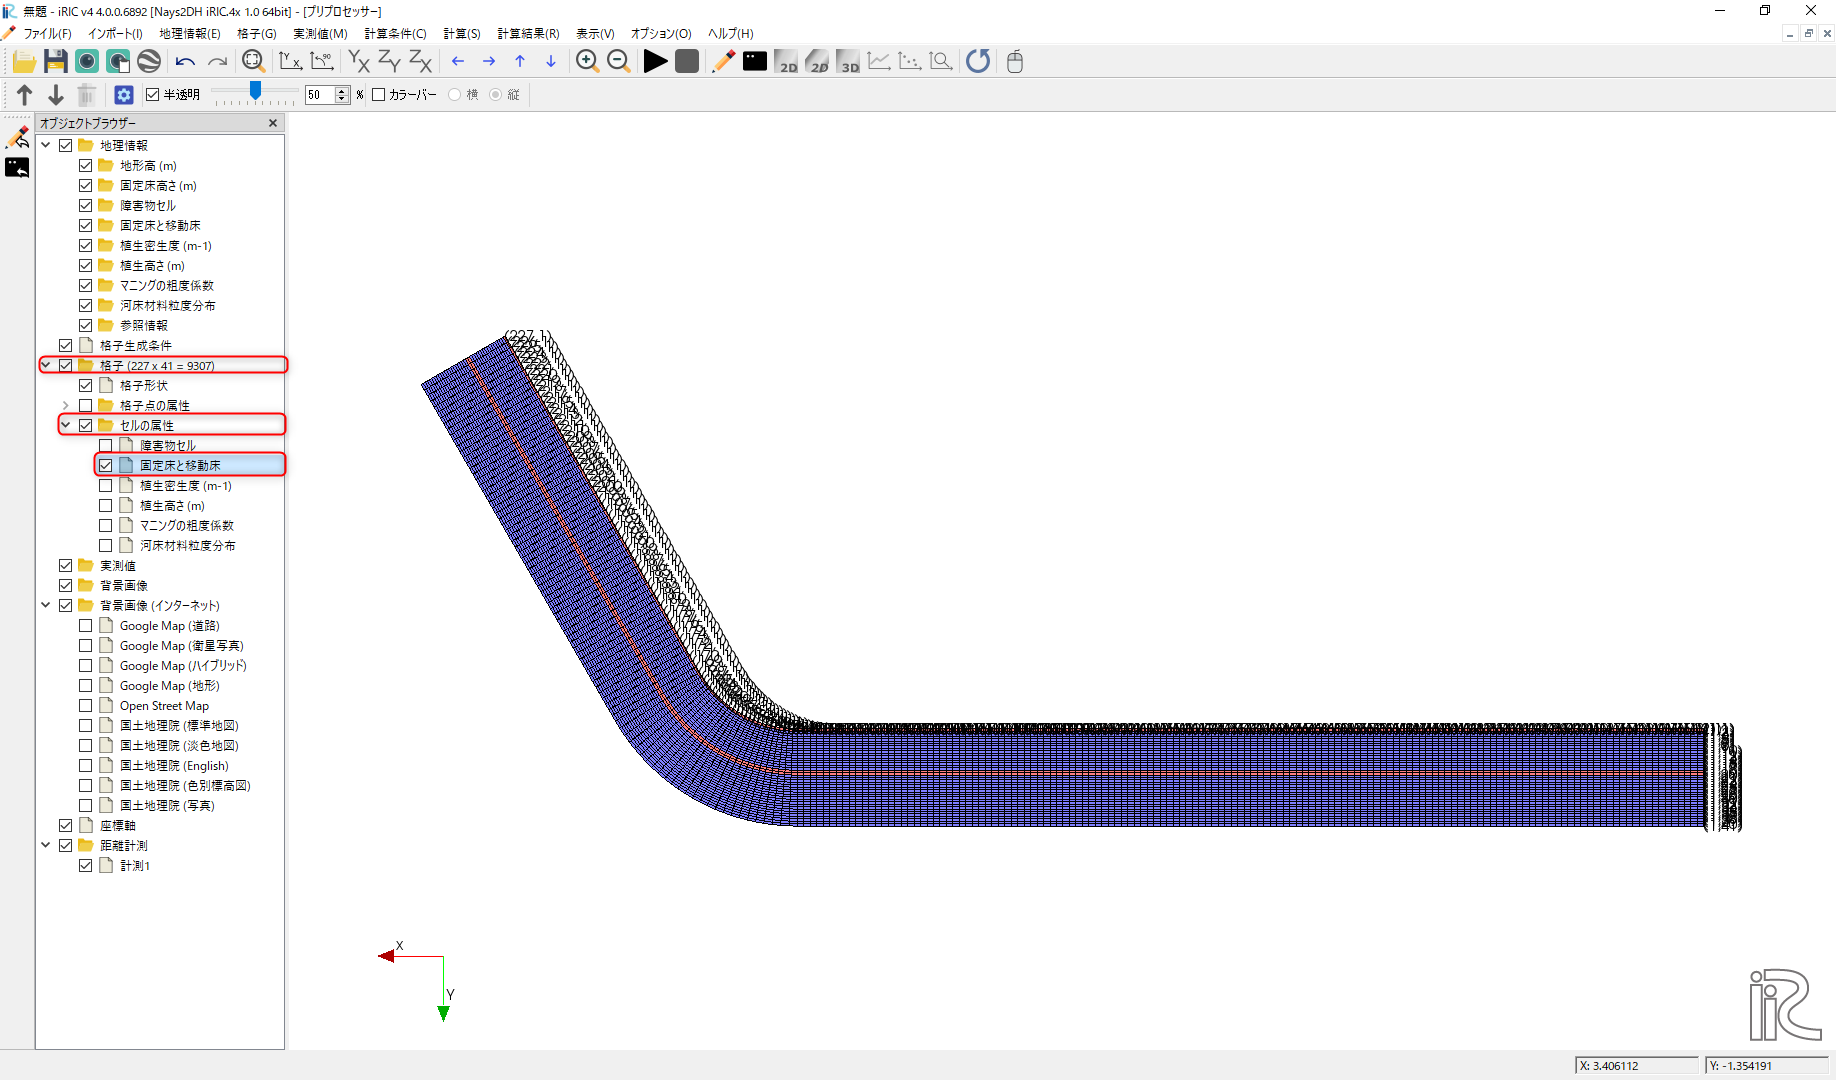Screen dimensions: 1836x1080
Task: Click pencil icon in left sidebar
Action: click(x=17, y=136)
